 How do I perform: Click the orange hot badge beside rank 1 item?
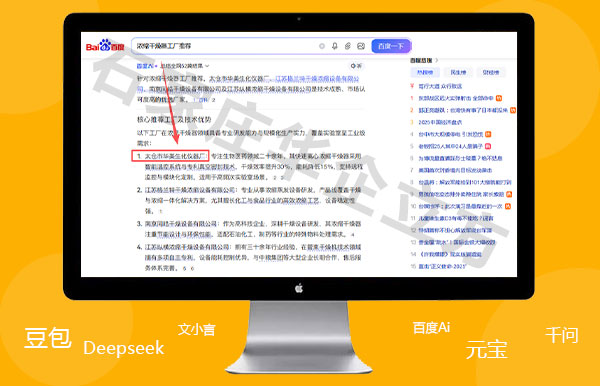(x=499, y=98)
